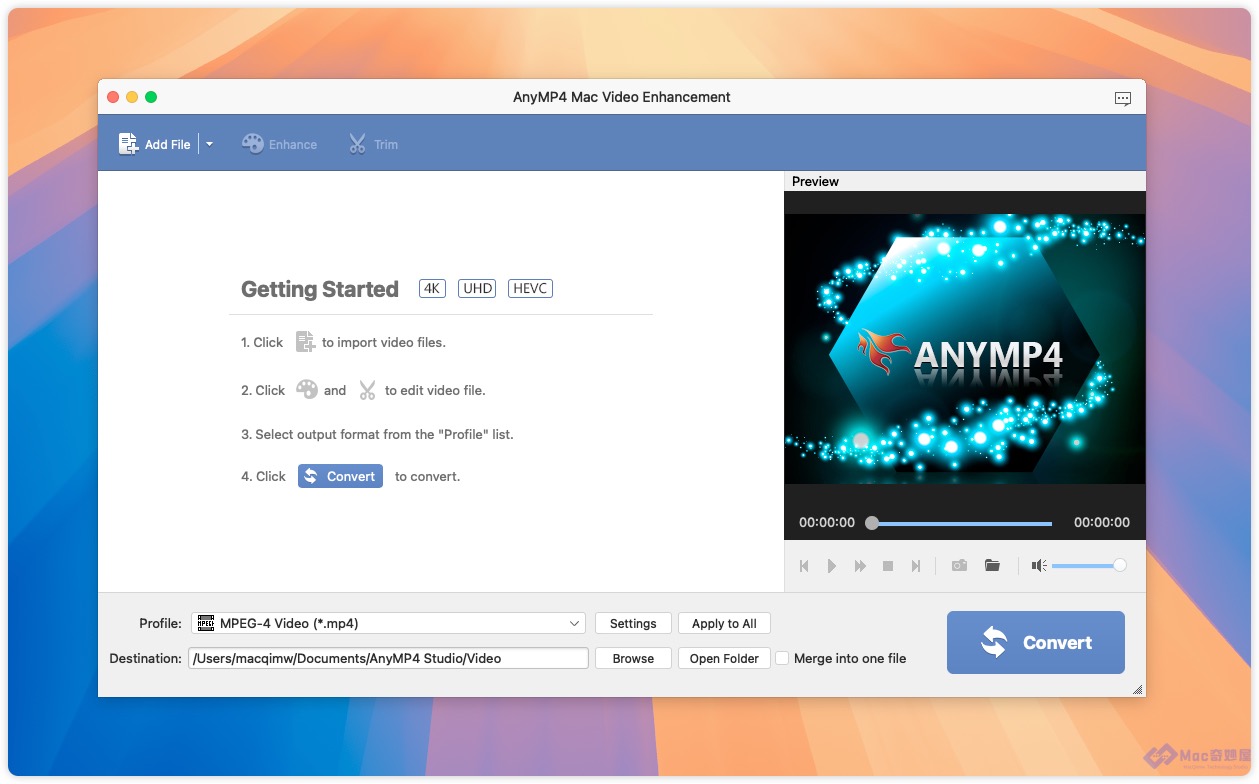Image resolution: width=1259 pixels, height=784 pixels.
Task: Click Apply to All button
Action: [x=724, y=623]
